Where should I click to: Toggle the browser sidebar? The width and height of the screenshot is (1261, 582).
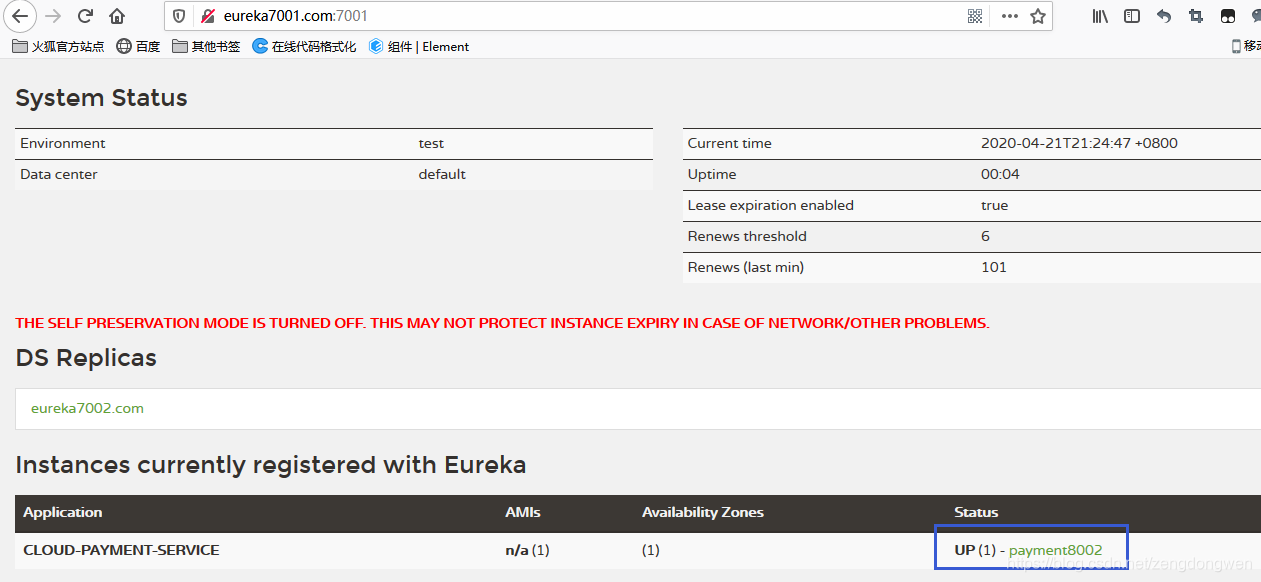click(x=1132, y=16)
